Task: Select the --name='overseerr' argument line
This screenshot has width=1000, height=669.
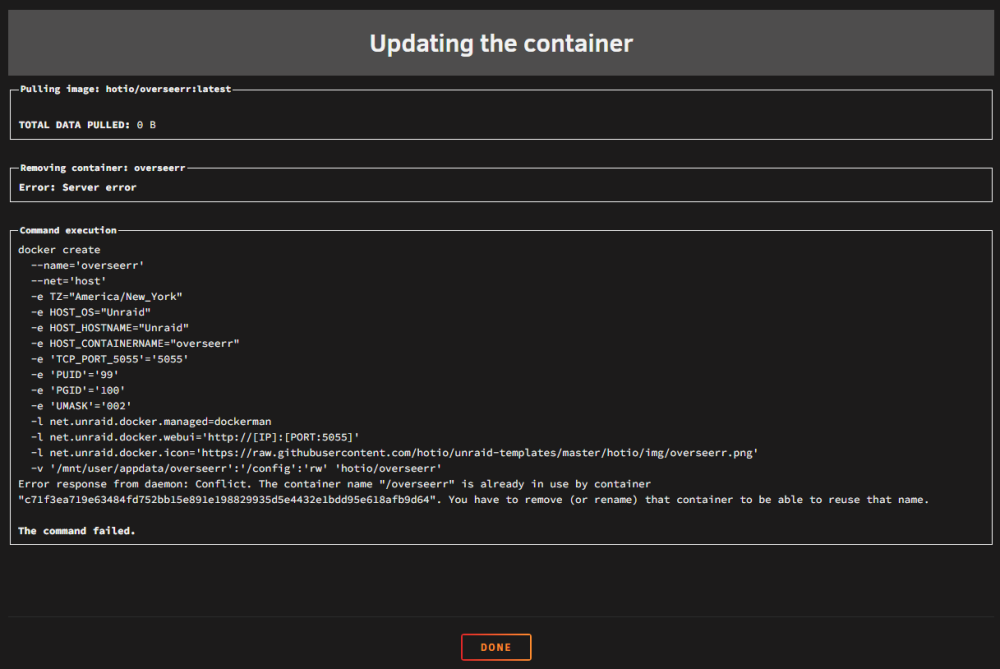Action: [87, 265]
